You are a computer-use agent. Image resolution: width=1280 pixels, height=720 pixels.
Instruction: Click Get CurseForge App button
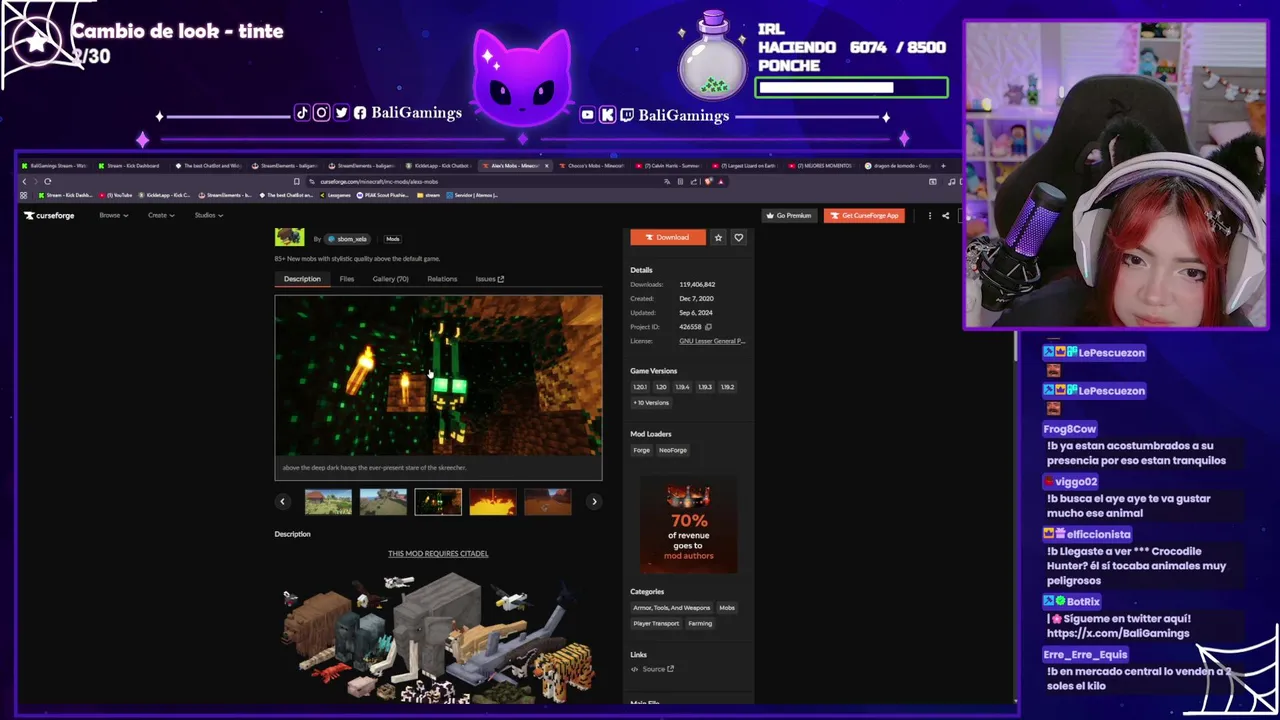point(864,216)
